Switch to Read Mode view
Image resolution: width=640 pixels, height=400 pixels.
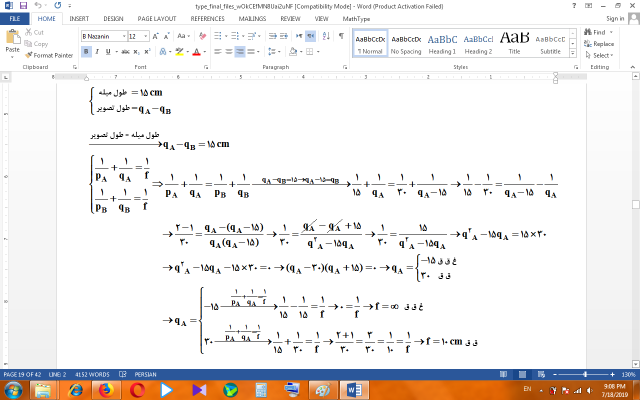(x=503, y=374)
